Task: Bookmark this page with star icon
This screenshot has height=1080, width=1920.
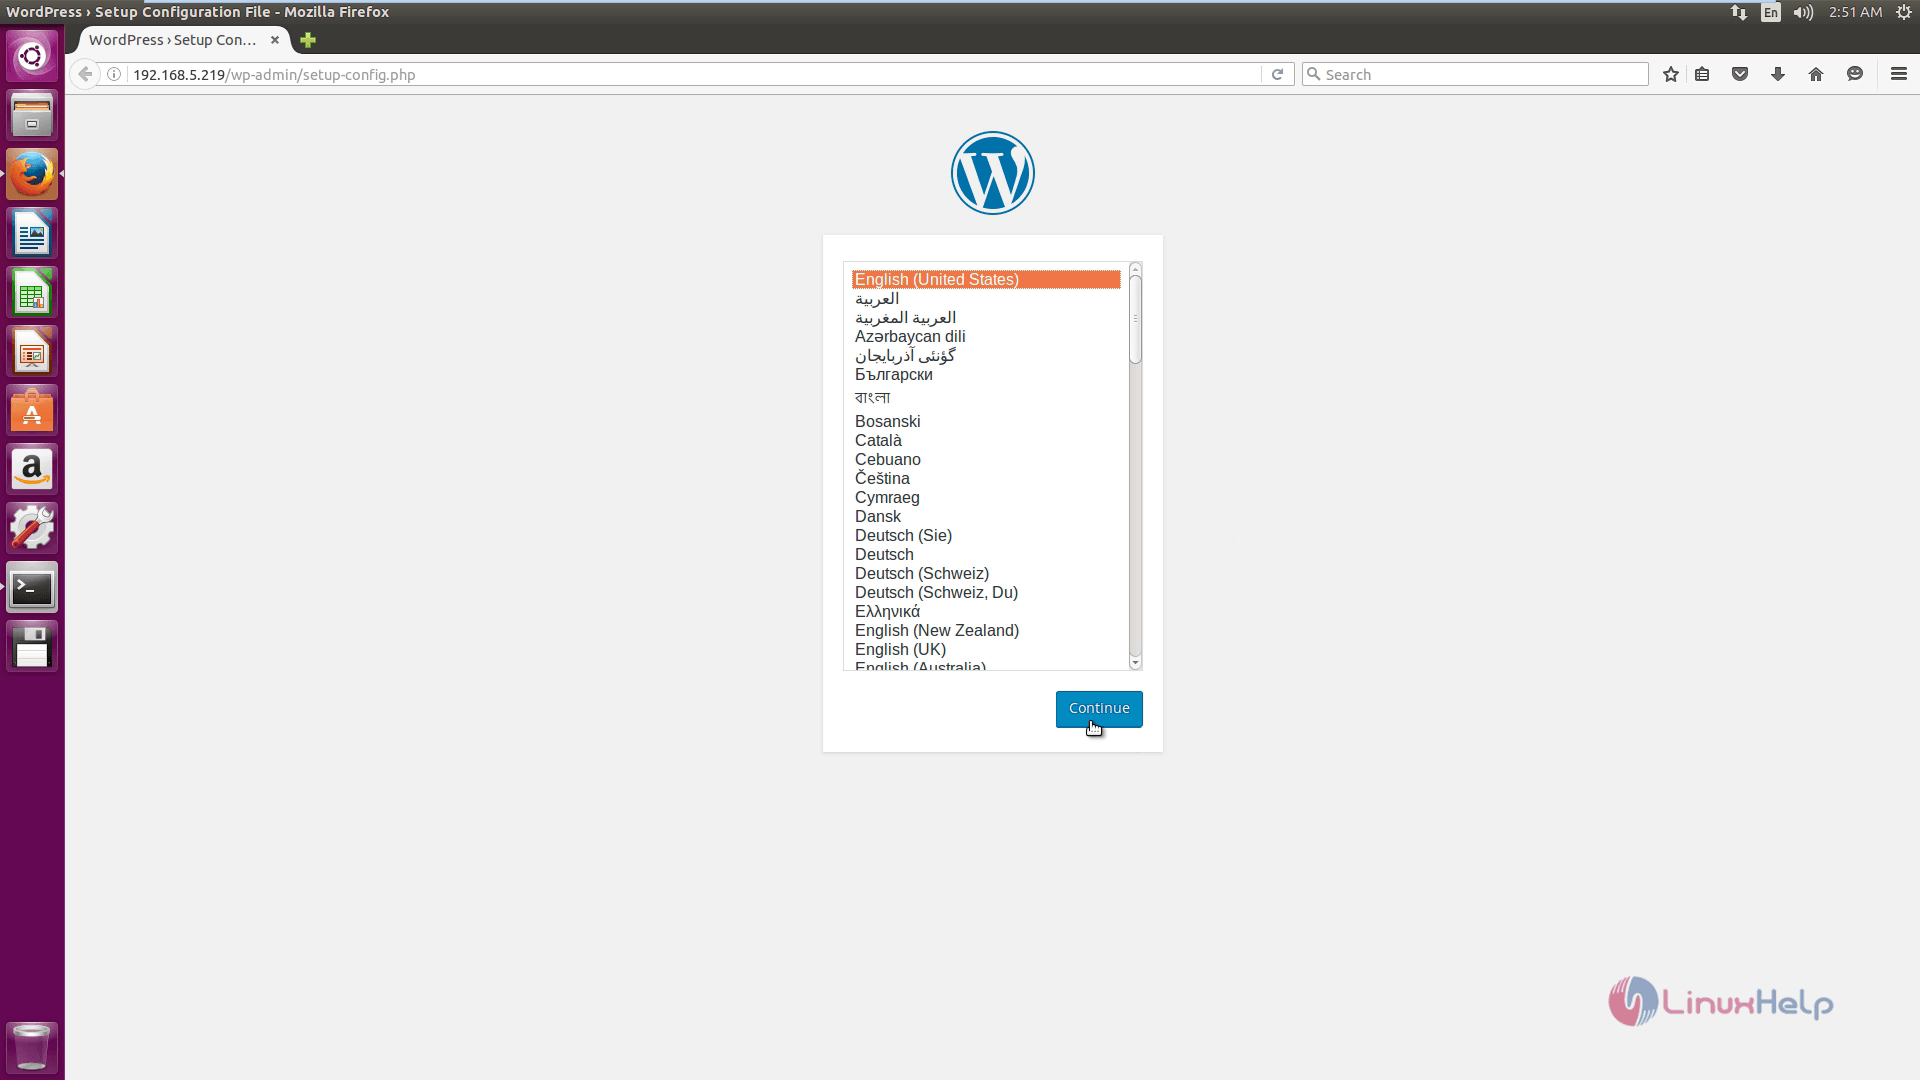Action: click(1670, 74)
